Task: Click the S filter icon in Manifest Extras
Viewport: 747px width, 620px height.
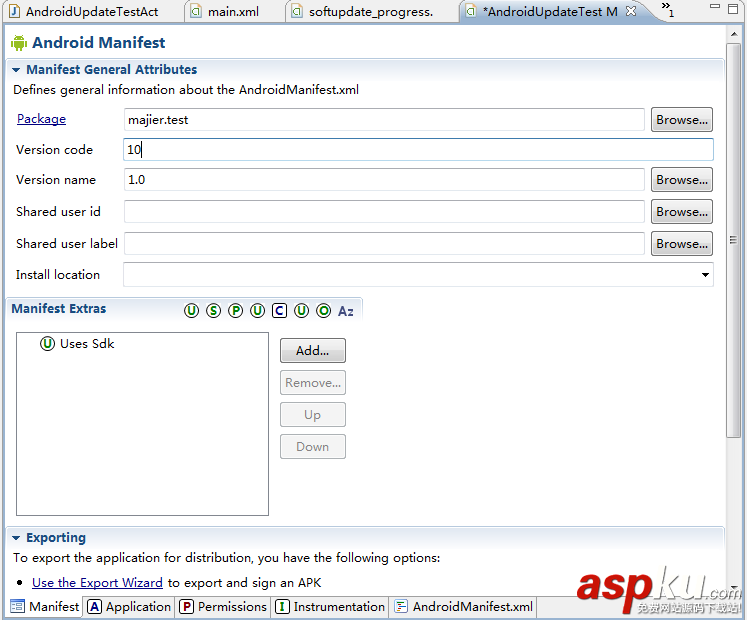Action: pos(213,311)
